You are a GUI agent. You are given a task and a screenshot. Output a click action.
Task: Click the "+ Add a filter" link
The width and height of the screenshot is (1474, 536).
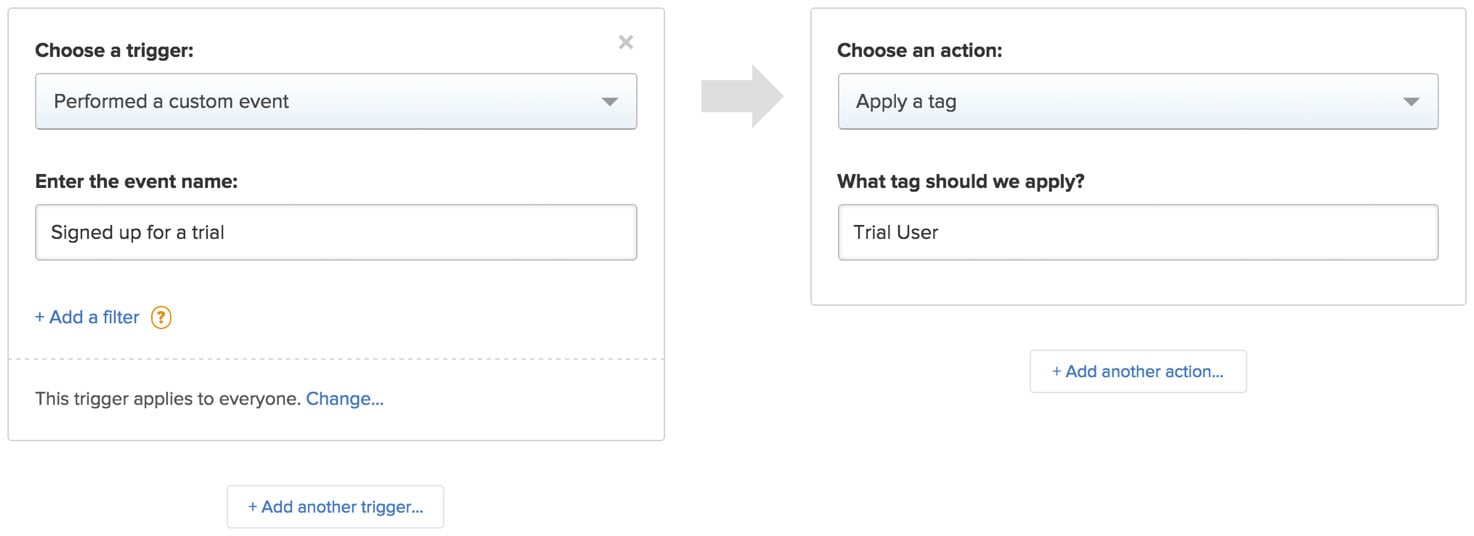pyautogui.click(x=87, y=317)
